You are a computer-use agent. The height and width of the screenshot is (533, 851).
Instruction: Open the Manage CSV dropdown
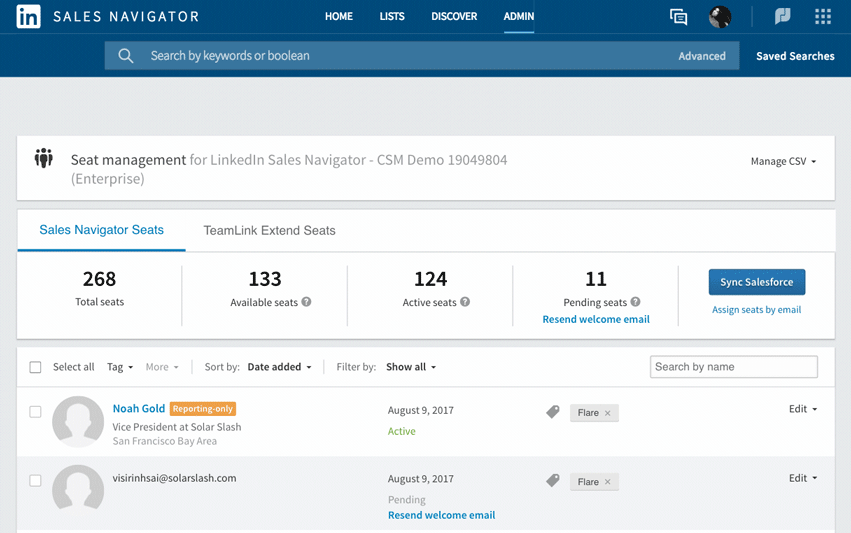click(x=783, y=161)
